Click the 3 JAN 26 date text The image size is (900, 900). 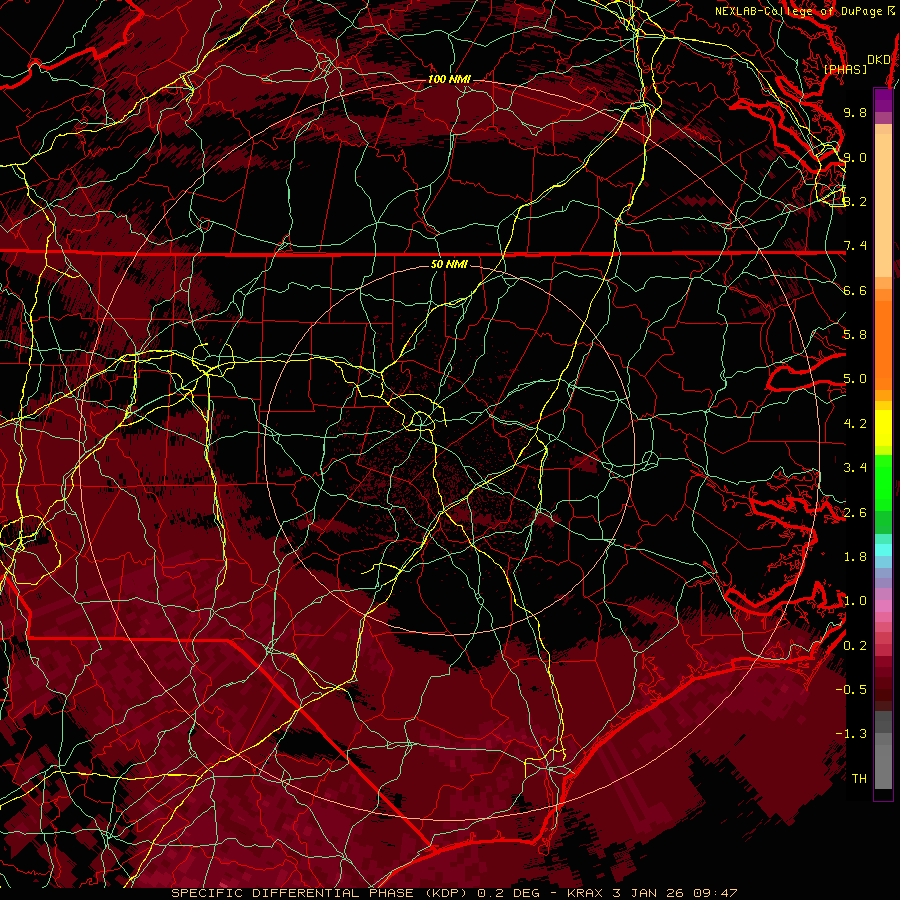(646, 893)
